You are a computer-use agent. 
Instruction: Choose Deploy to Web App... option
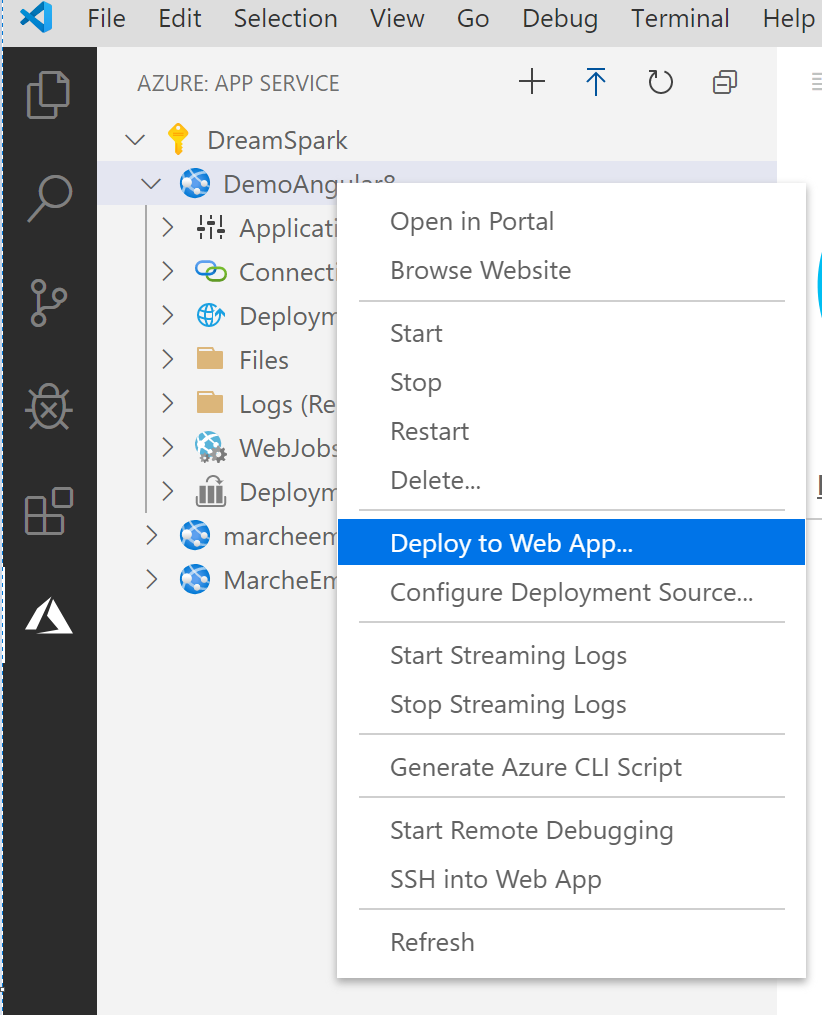[572, 542]
